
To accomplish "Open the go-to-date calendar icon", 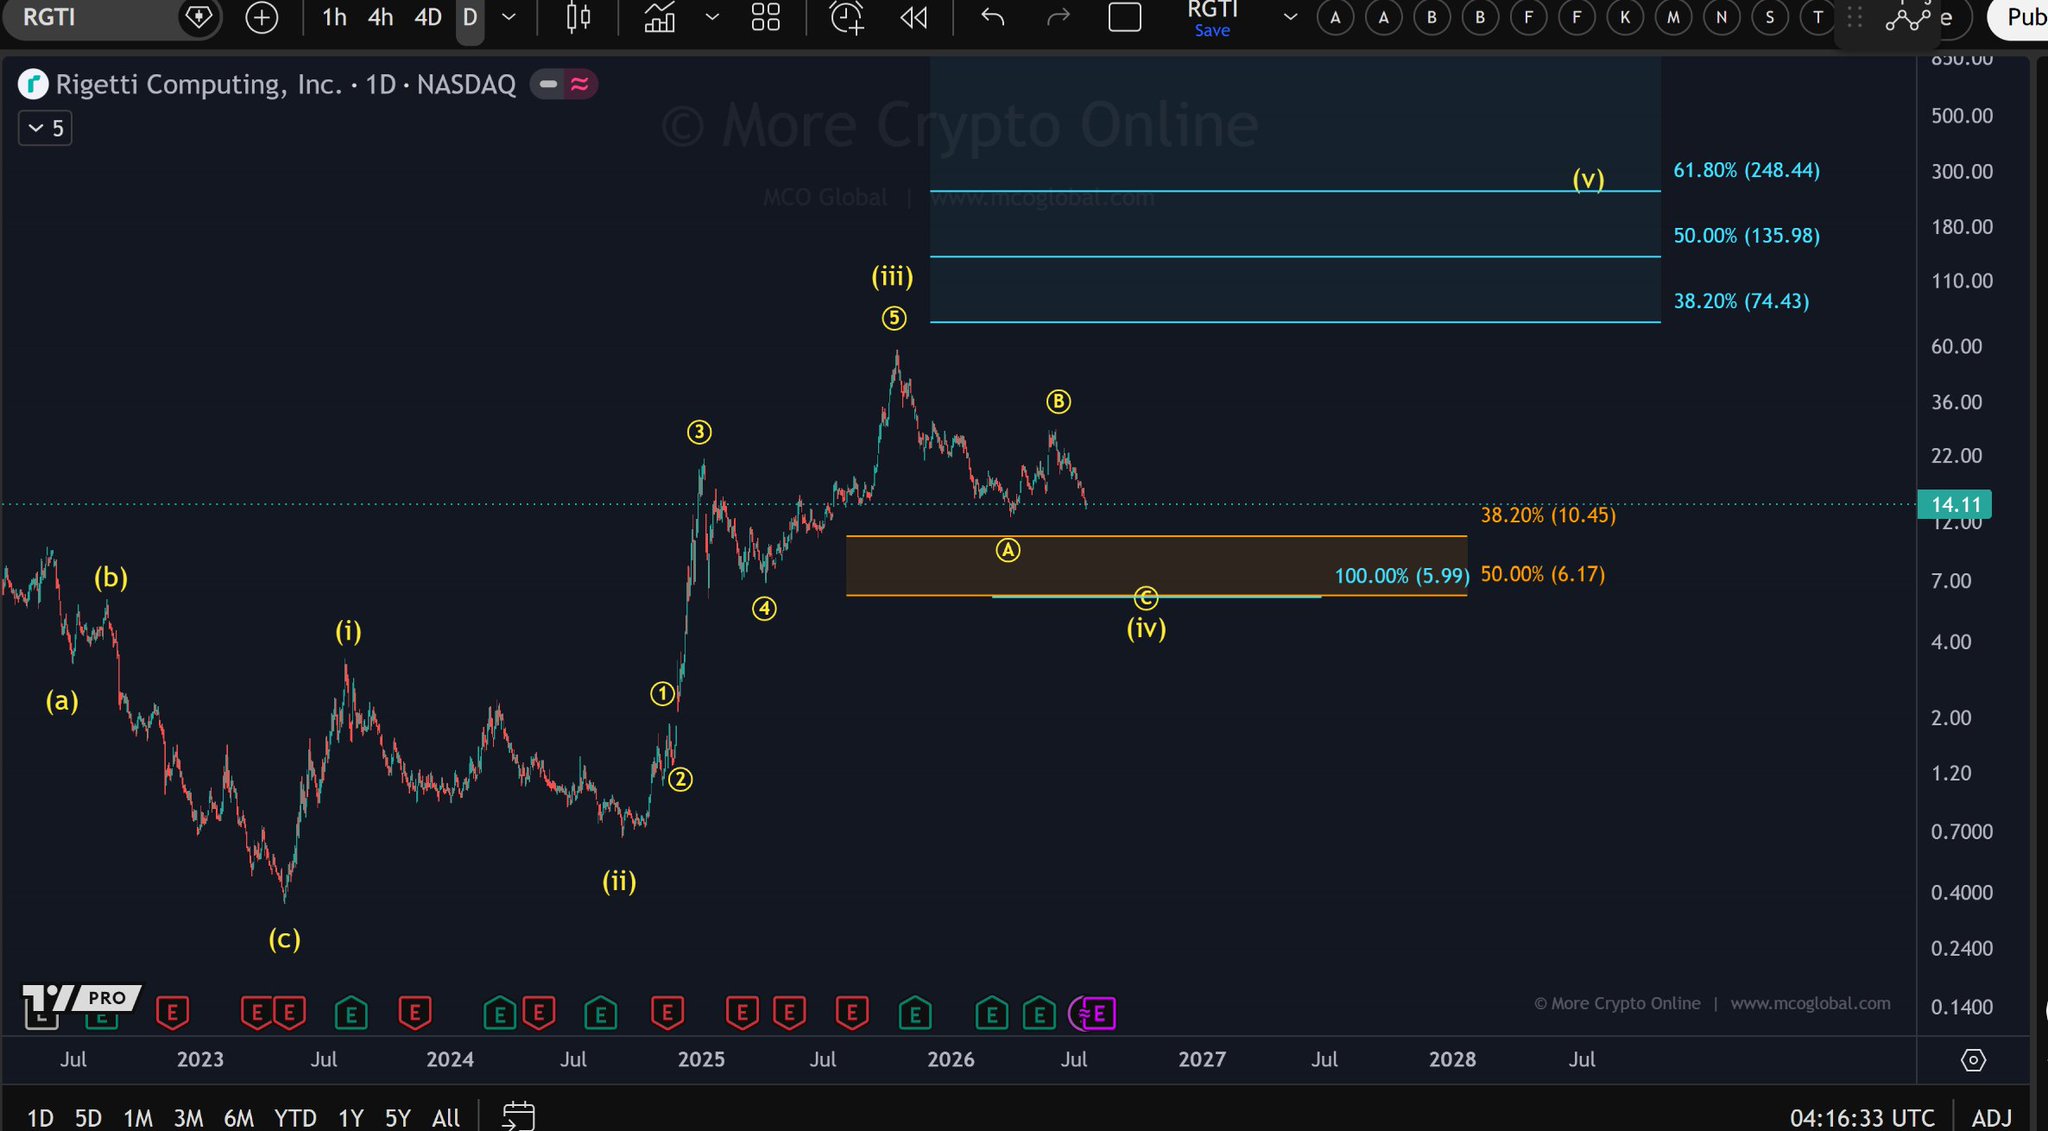I will [x=518, y=1116].
